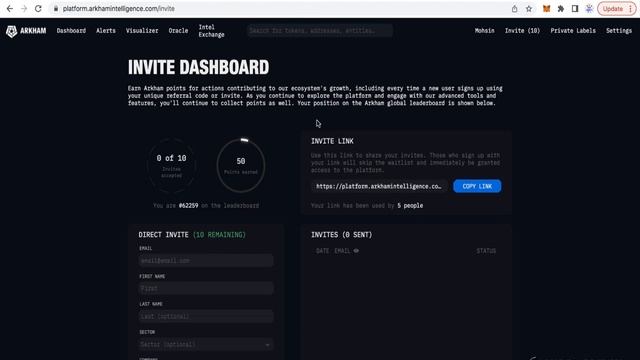This screenshot has height=360, width=640.
Task: Go back with browser back arrow
Action: click(10, 9)
